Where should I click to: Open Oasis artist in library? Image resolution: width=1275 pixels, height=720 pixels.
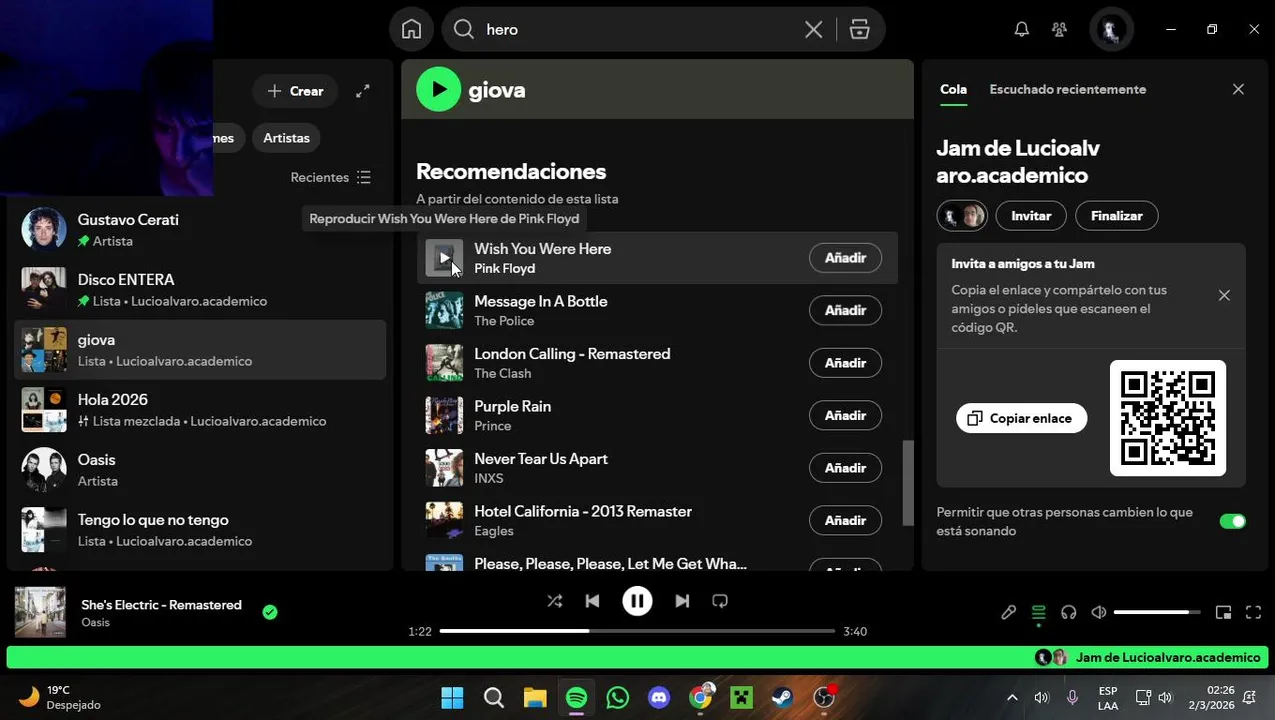coord(200,470)
